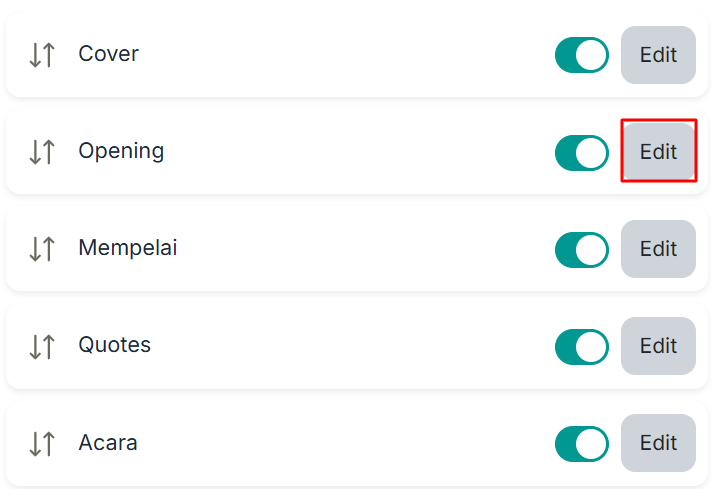This screenshot has width=715, height=489.
Task: Click Edit next to Quotes
Action: [658, 346]
